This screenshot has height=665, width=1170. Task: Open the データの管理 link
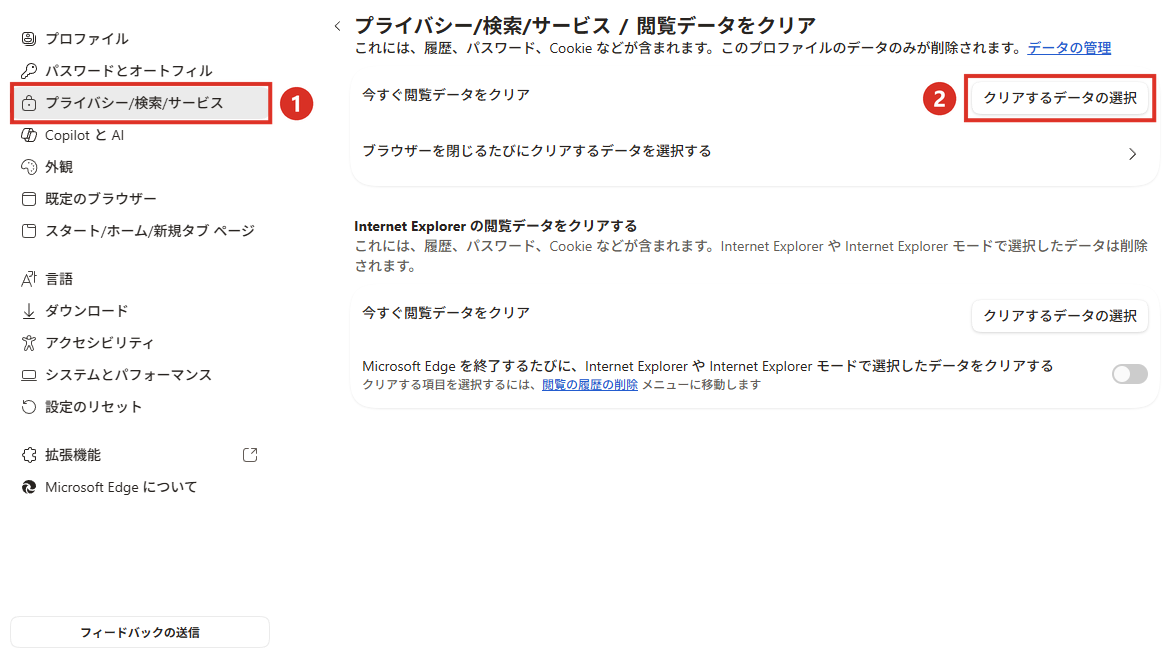(x=1069, y=49)
